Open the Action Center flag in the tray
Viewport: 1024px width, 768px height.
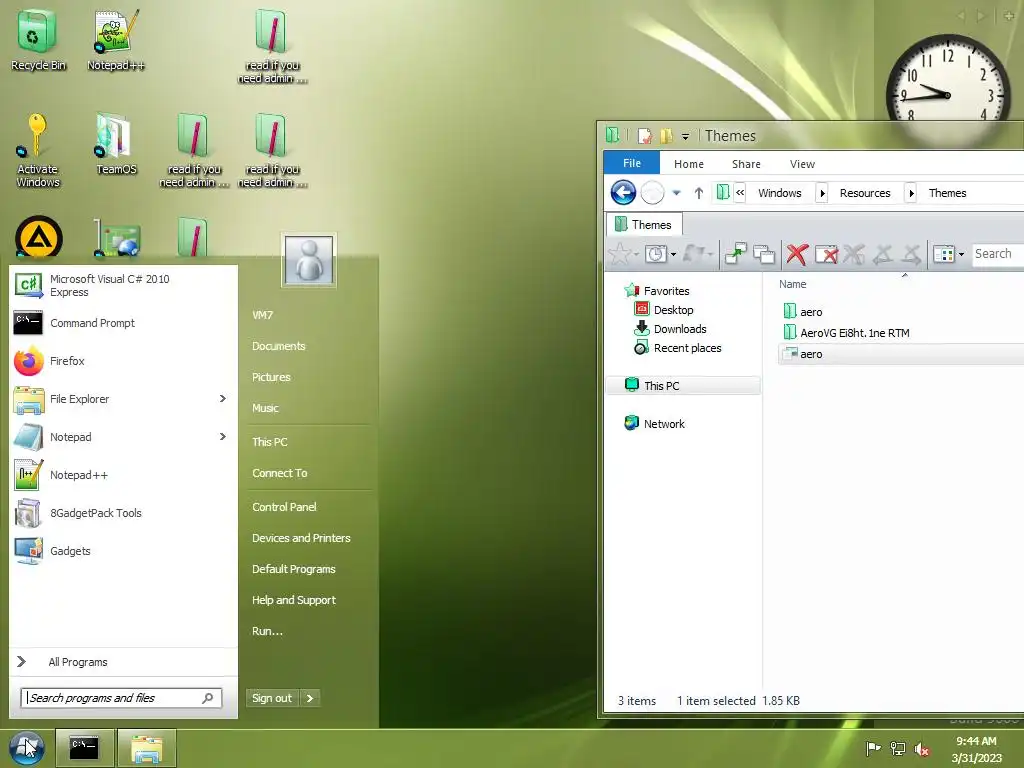pos(872,748)
